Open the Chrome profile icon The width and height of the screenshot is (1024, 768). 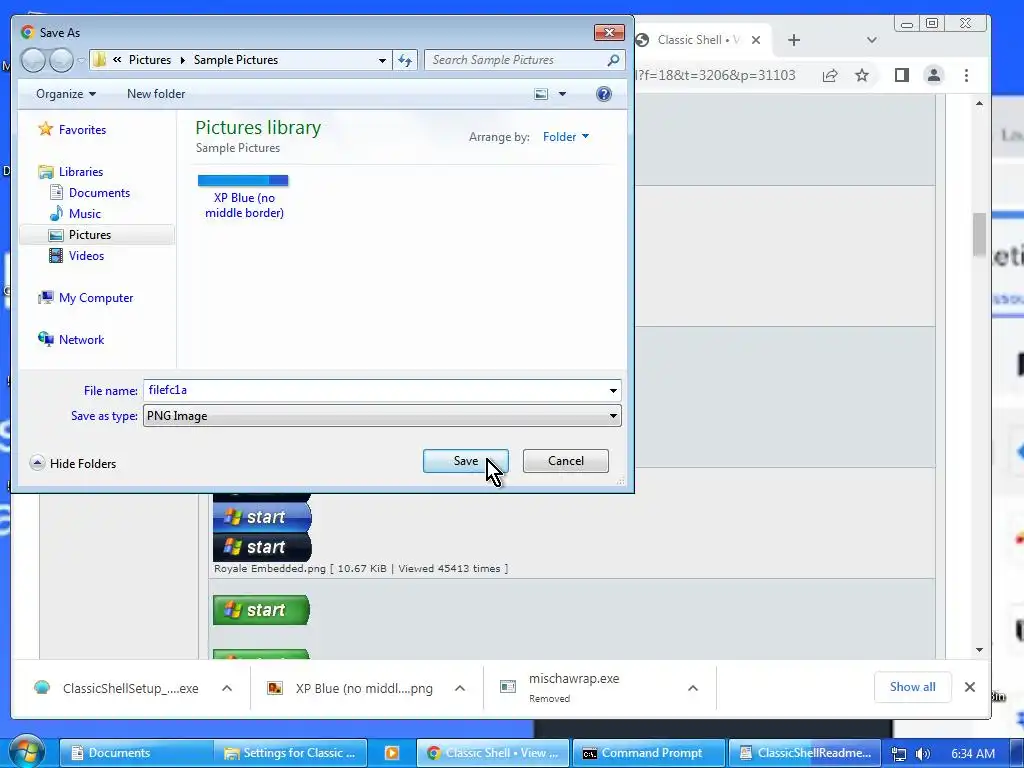click(x=934, y=75)
